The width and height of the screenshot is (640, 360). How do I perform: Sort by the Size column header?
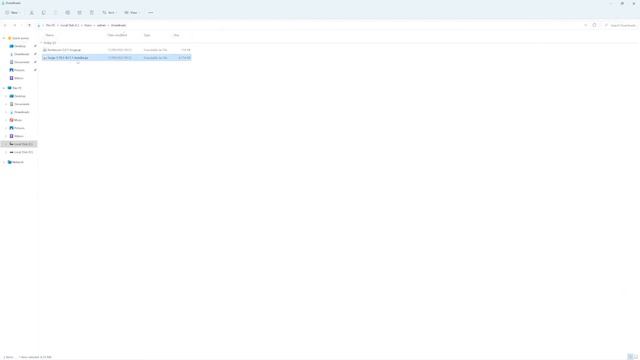click(176, 35)
